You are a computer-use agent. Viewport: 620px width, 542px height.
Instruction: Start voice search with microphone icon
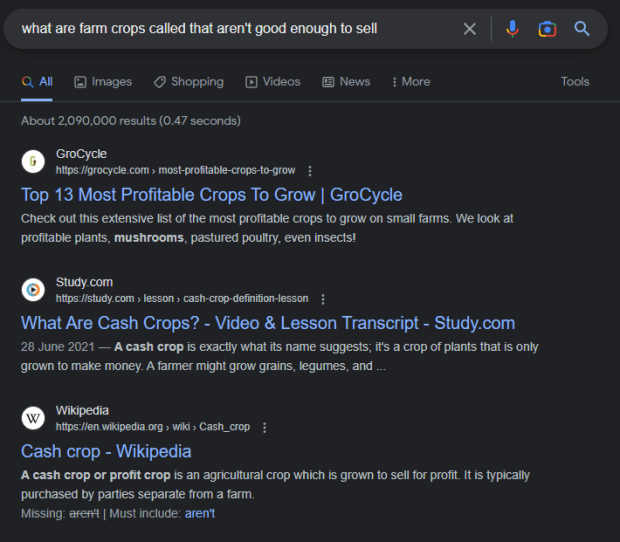click(512, 29)
